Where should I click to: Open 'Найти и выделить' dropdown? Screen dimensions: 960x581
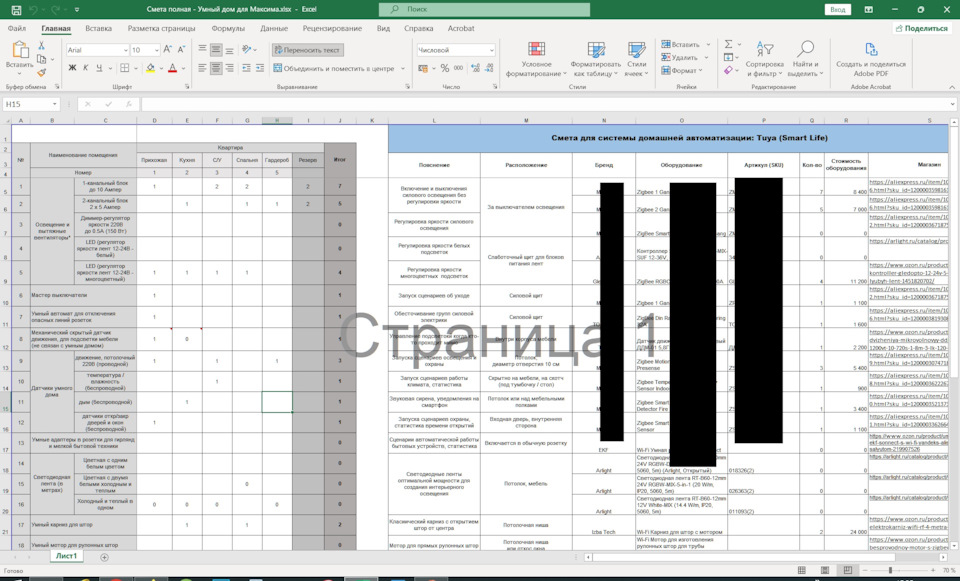click(805, 59)
